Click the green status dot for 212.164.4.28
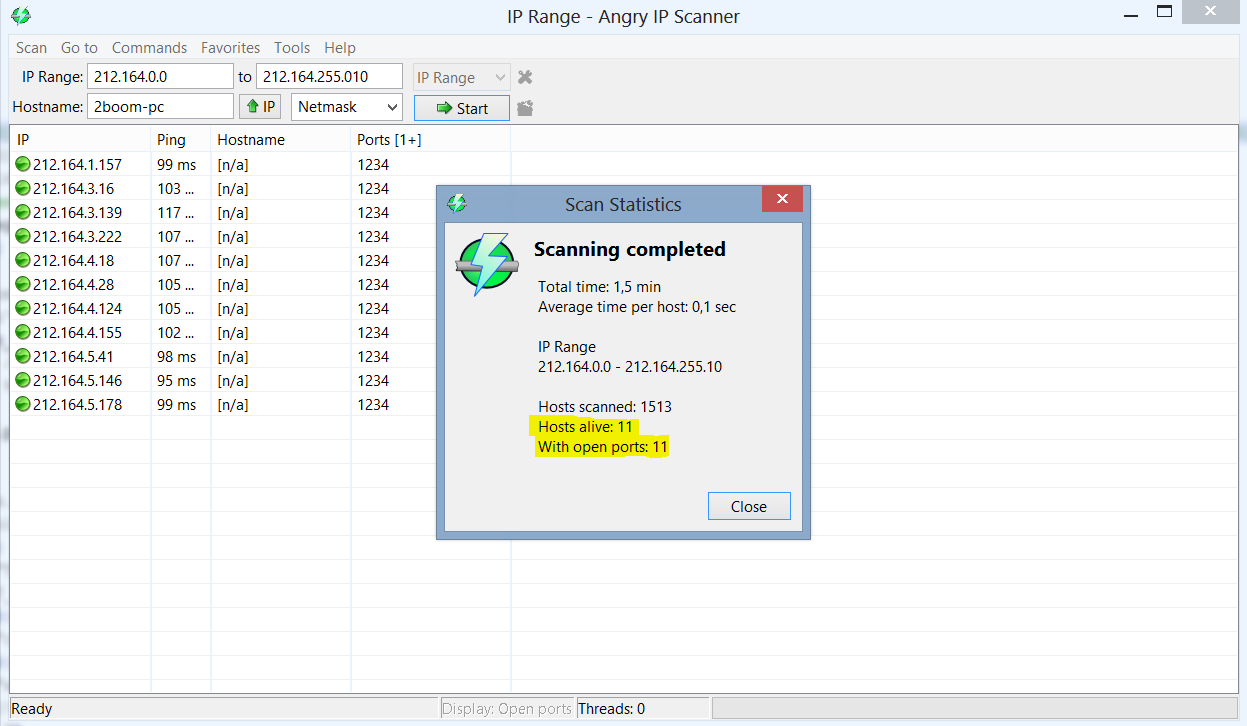 pyautogui.click(x=23, y=284)
